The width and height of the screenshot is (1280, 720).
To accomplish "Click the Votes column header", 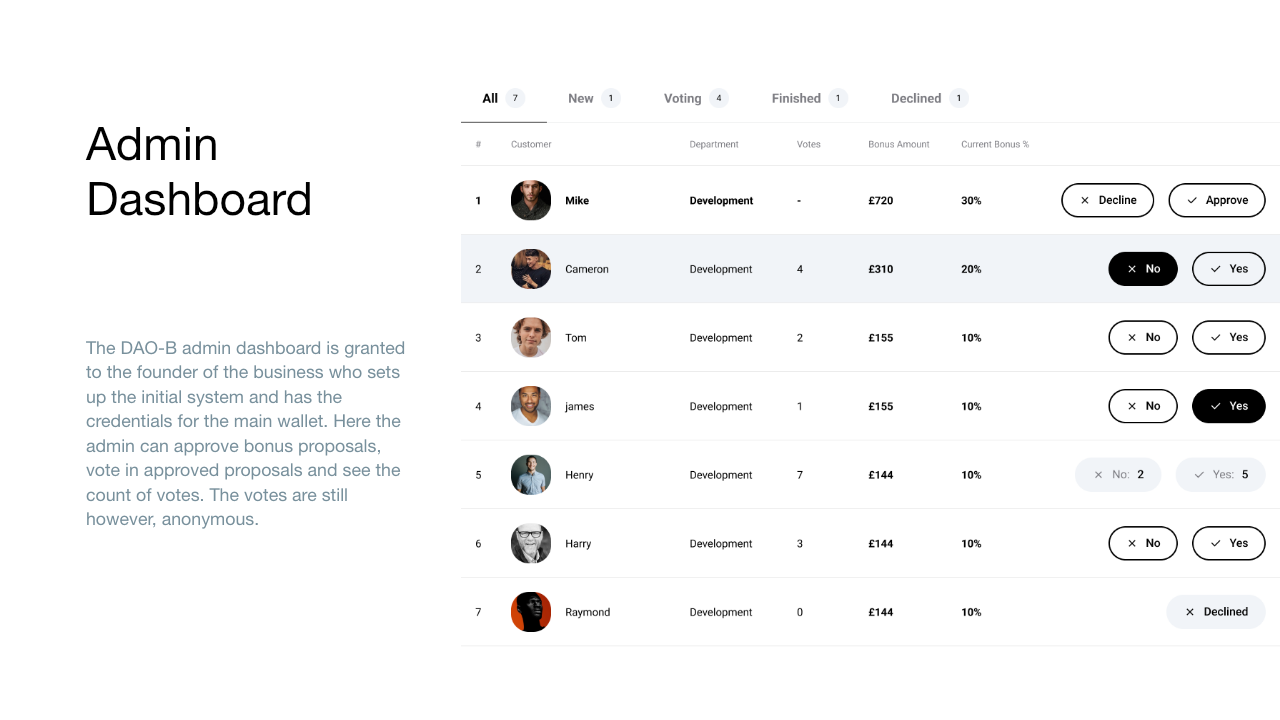I will 809,145.
